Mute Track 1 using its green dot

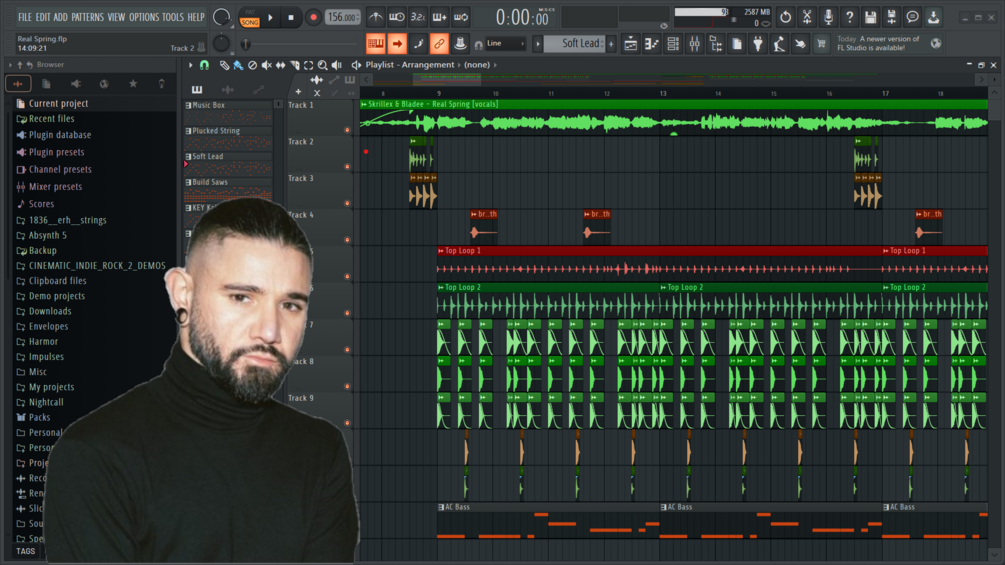[347, 130]
